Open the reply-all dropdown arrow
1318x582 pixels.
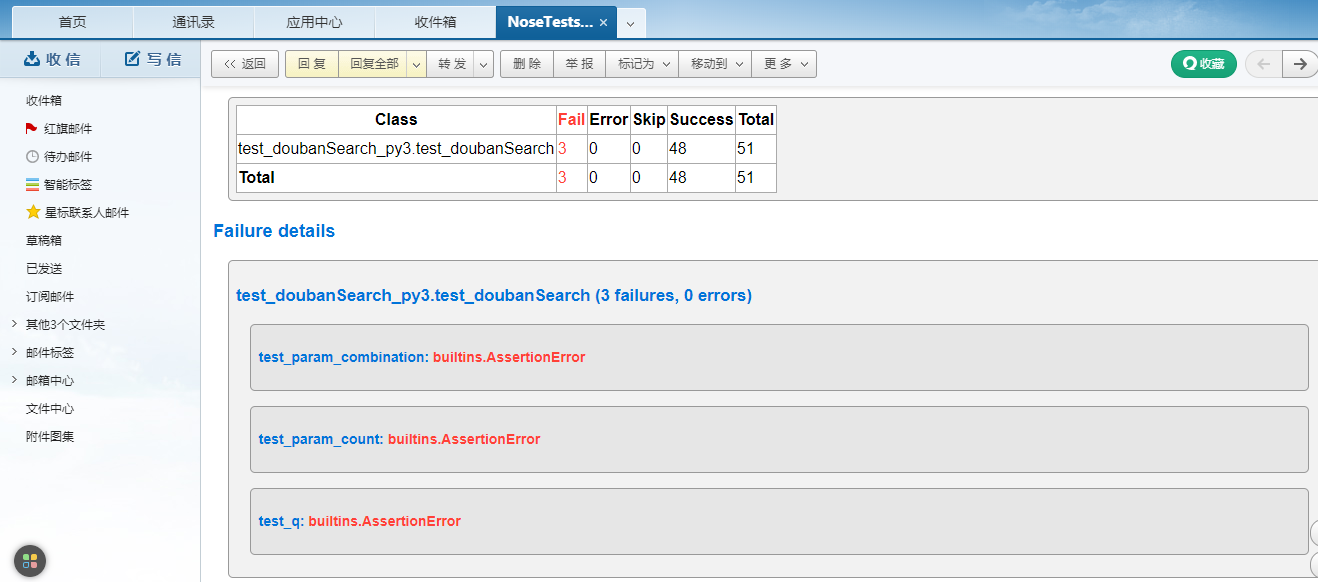click(416, 64)
